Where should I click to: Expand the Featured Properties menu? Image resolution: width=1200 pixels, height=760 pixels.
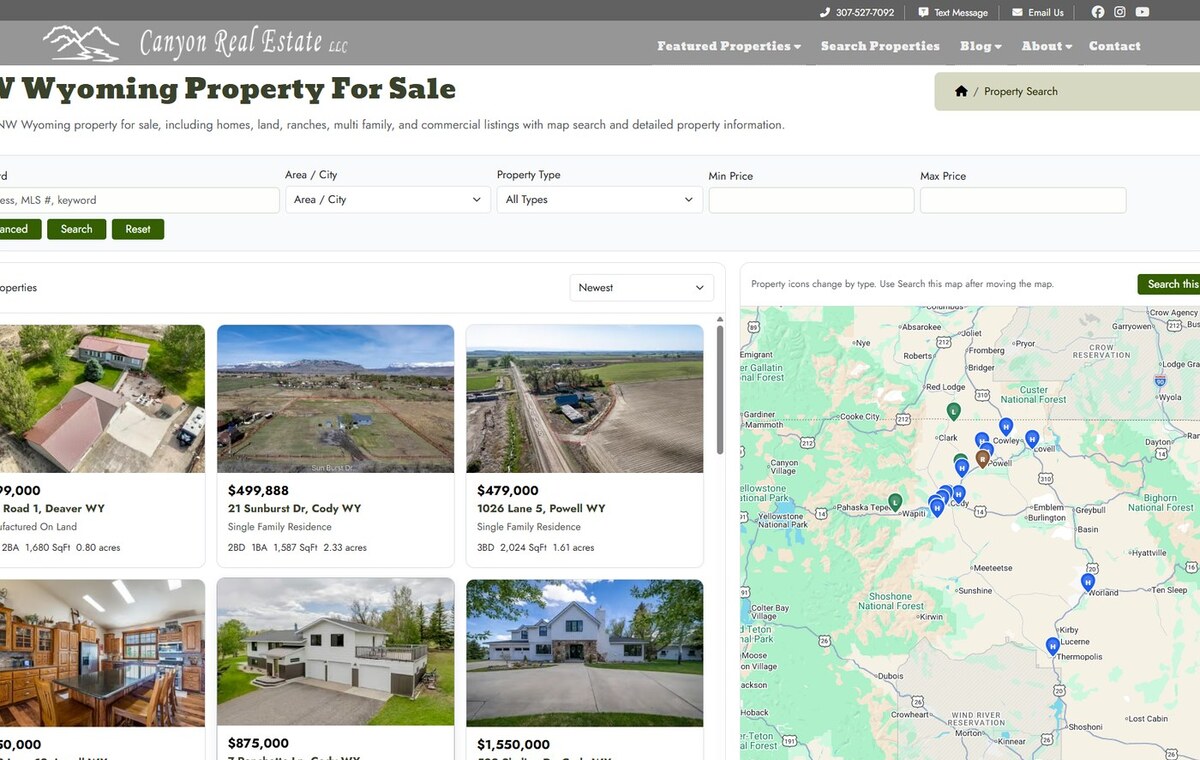[729, 46]
